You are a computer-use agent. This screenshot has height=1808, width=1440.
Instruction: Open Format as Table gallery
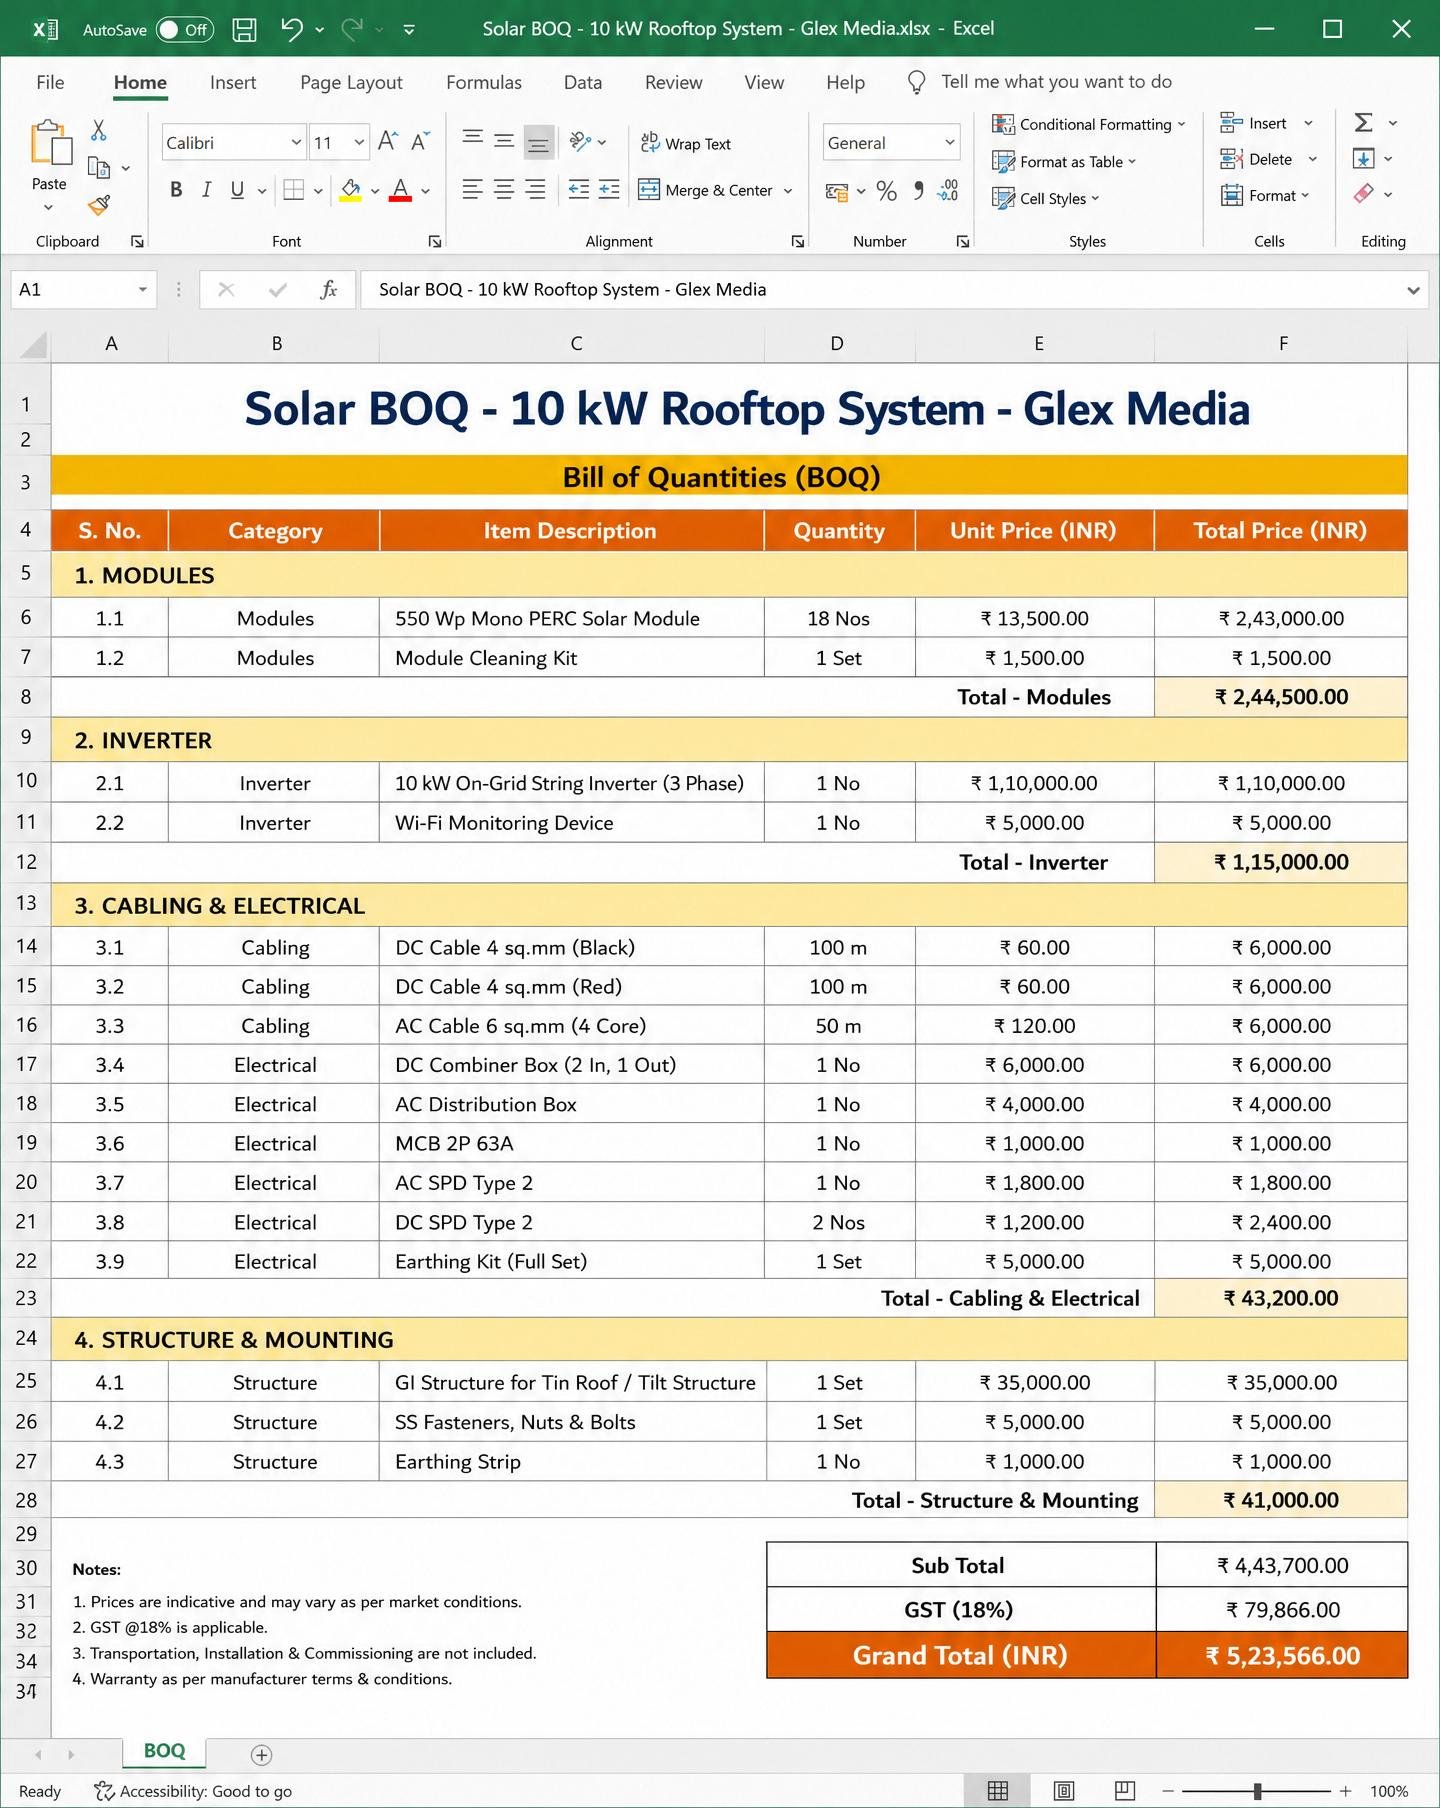pos(1064,162)
